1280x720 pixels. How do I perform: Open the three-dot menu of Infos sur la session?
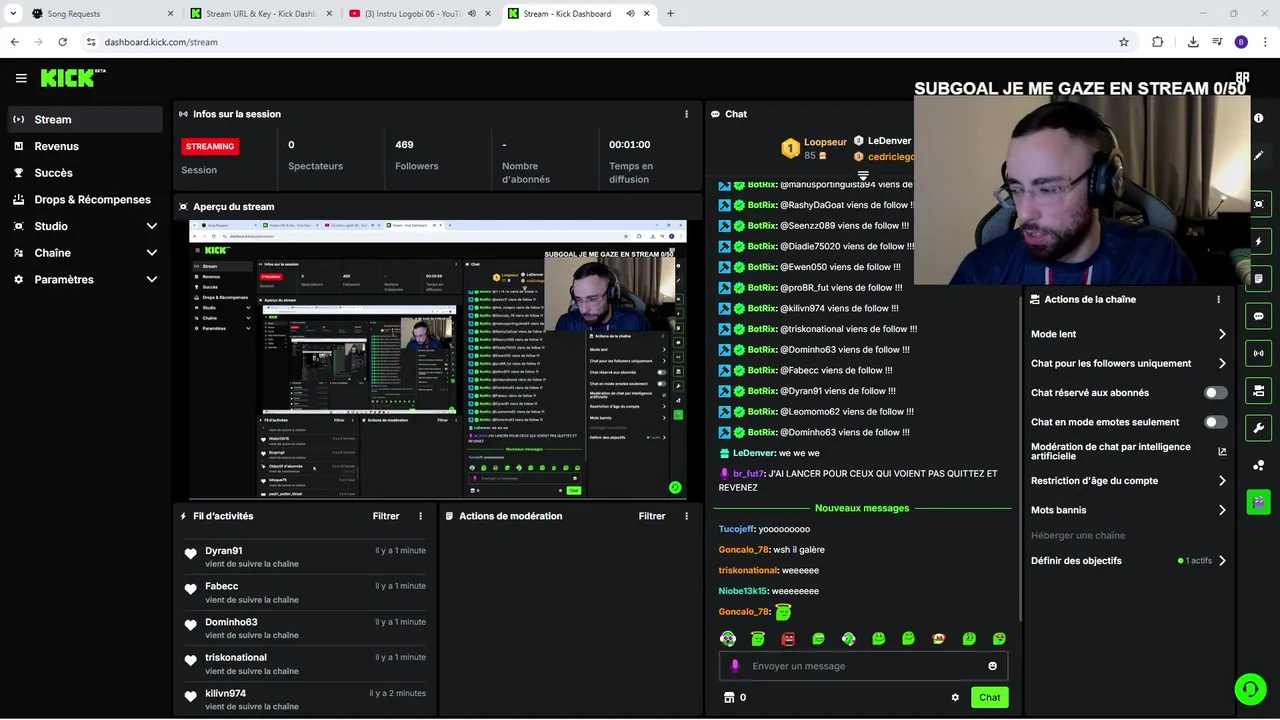pyautogui.click(x=686, y=114)
